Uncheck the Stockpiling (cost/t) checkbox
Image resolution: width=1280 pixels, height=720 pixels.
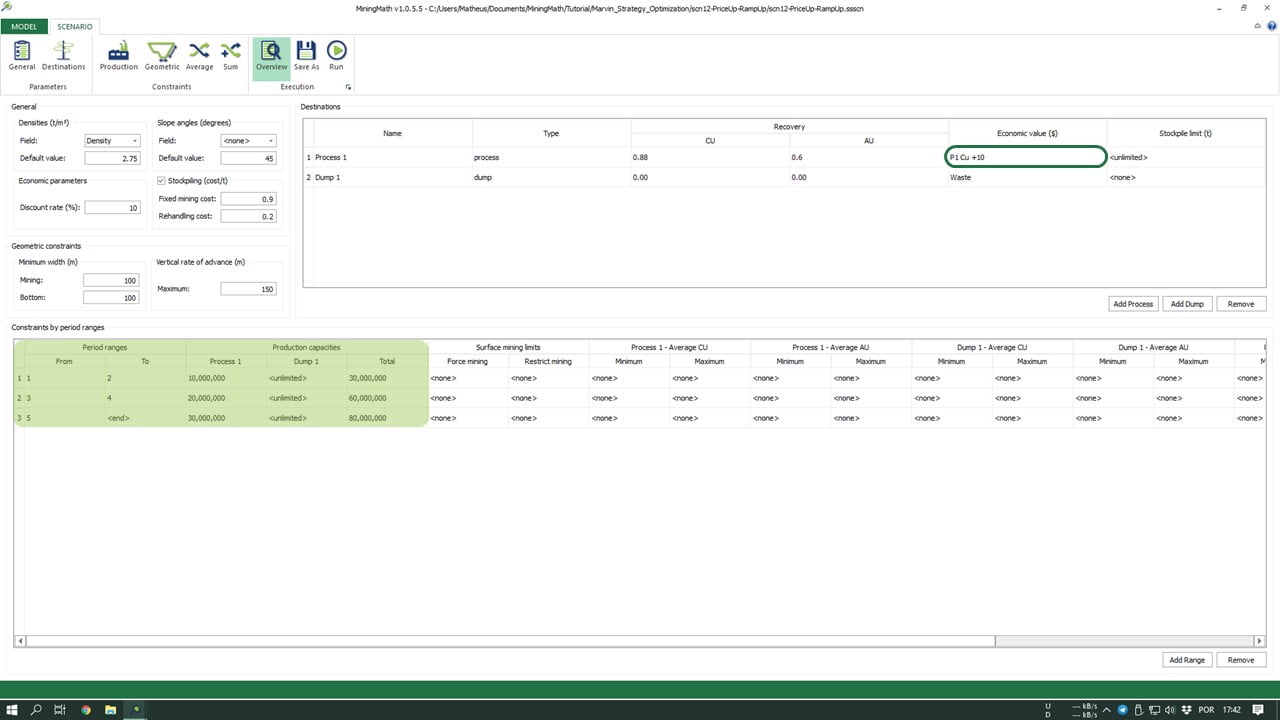[x=162, y=181]
